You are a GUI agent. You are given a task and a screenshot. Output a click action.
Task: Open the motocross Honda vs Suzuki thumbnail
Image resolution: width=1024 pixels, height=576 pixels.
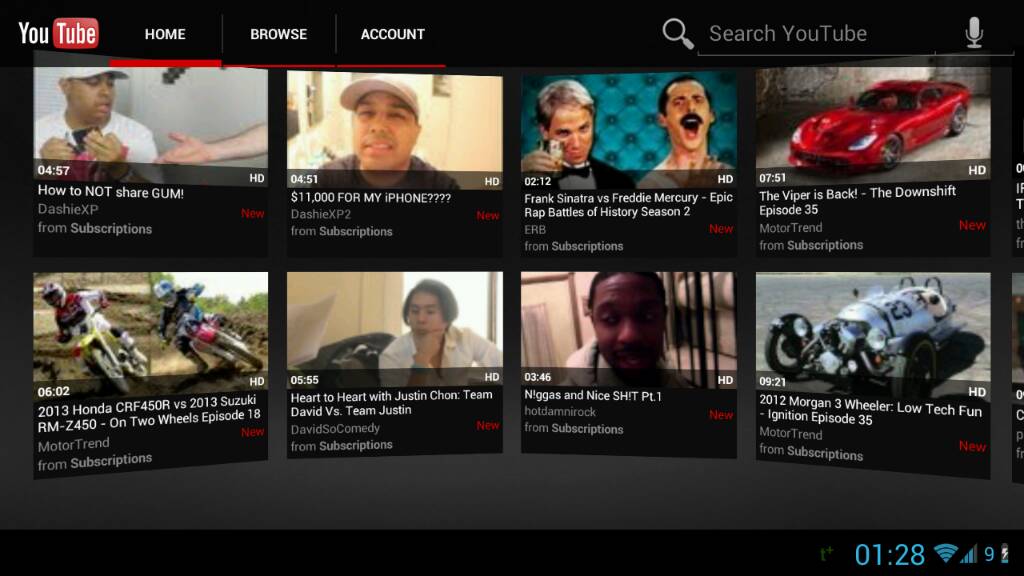tap(150, 332)
